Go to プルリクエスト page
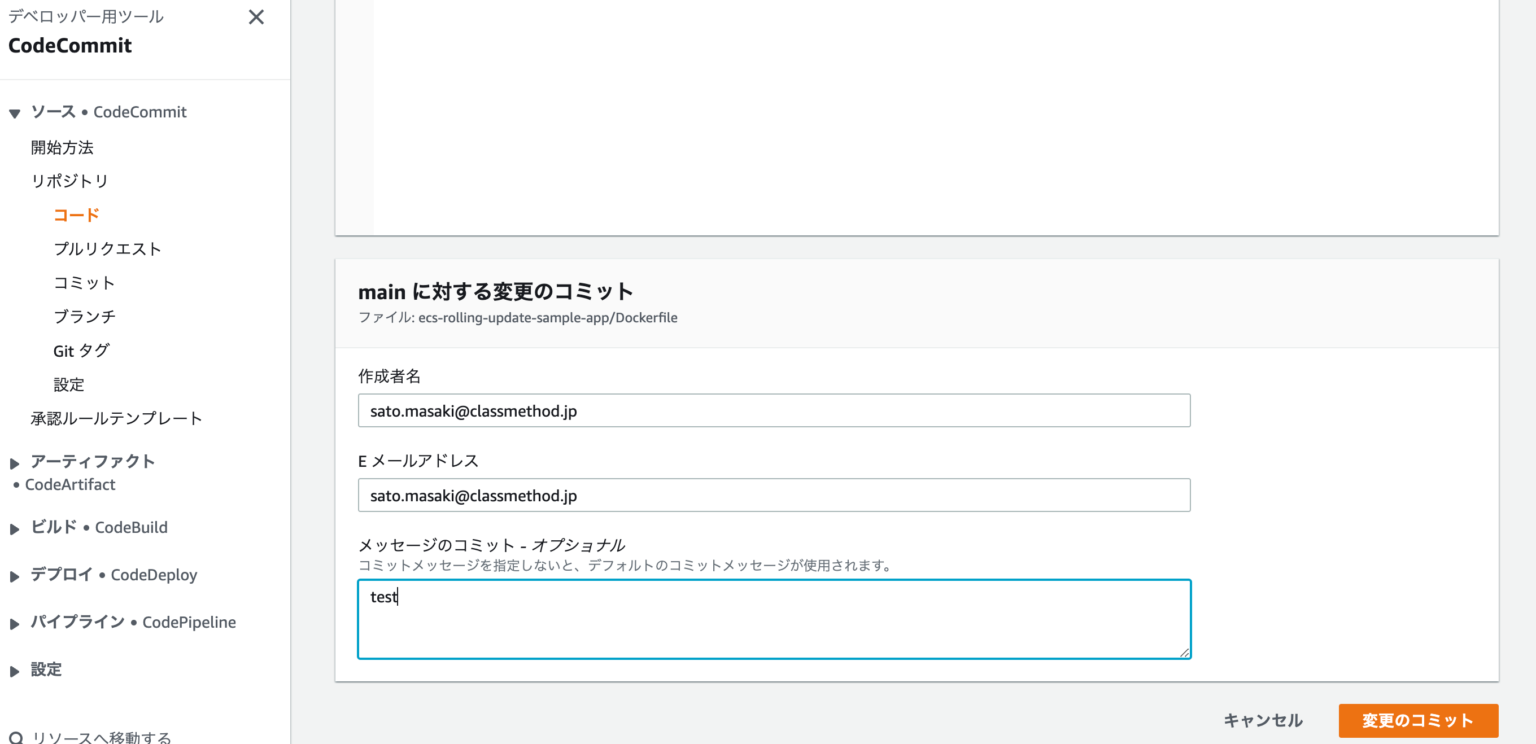This screenshot has width=1536, height=744. (x=107, y=249)
